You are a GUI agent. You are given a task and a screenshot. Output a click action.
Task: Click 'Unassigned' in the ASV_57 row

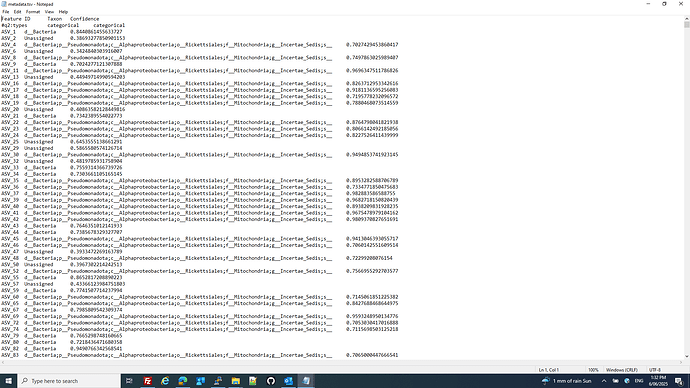(x=38, y=284)
